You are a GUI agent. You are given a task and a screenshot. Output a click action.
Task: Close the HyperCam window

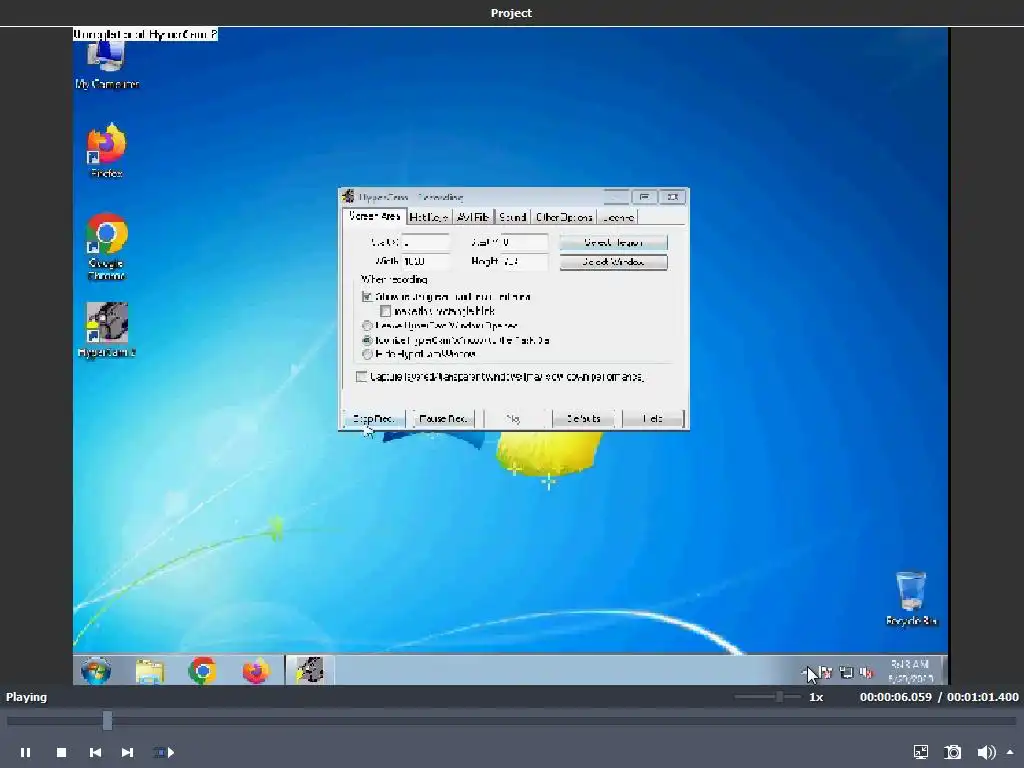(x=673, y=197)
